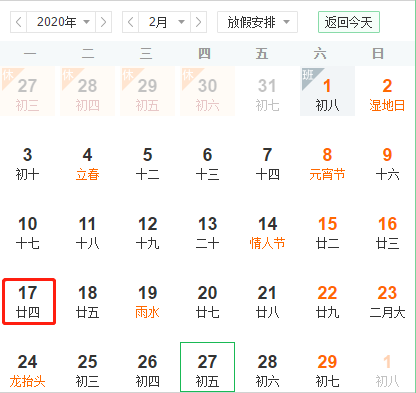Select January 29 初五 cell
This screenshot has width=416, height=393.
click(x=147, y=91)
